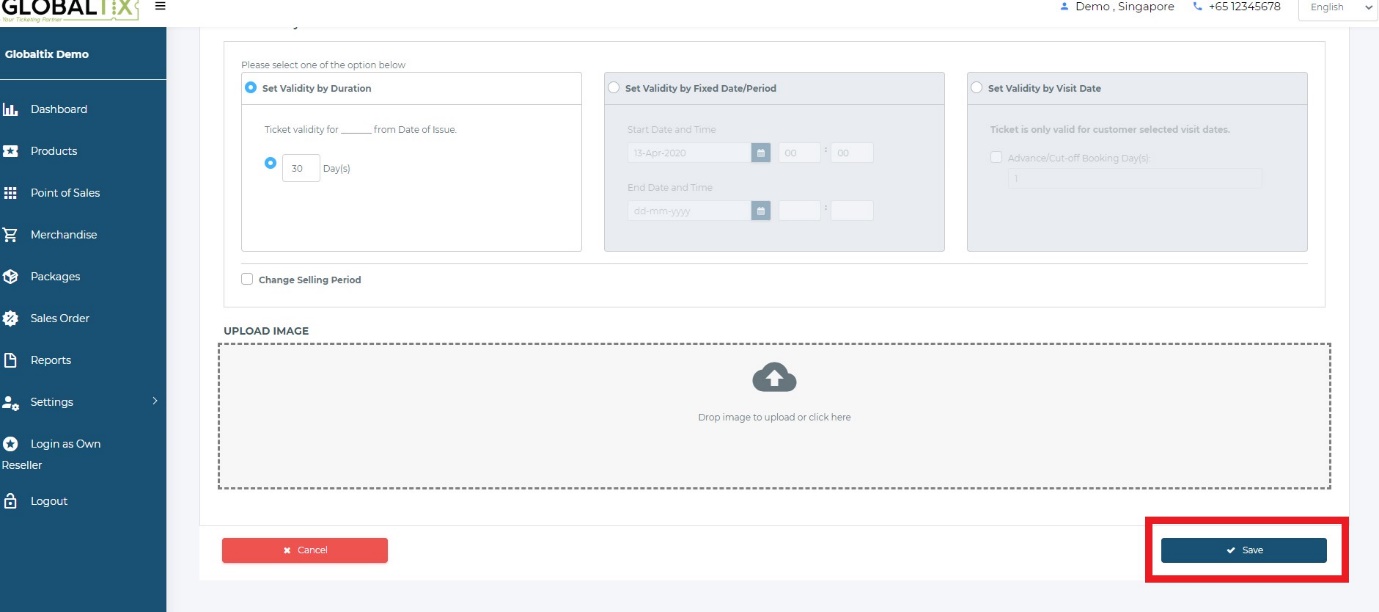Screen dimensions: 1379x612
Task: Click the cloud upload icon
Action: pyautogui.click(x=774, y=378)
